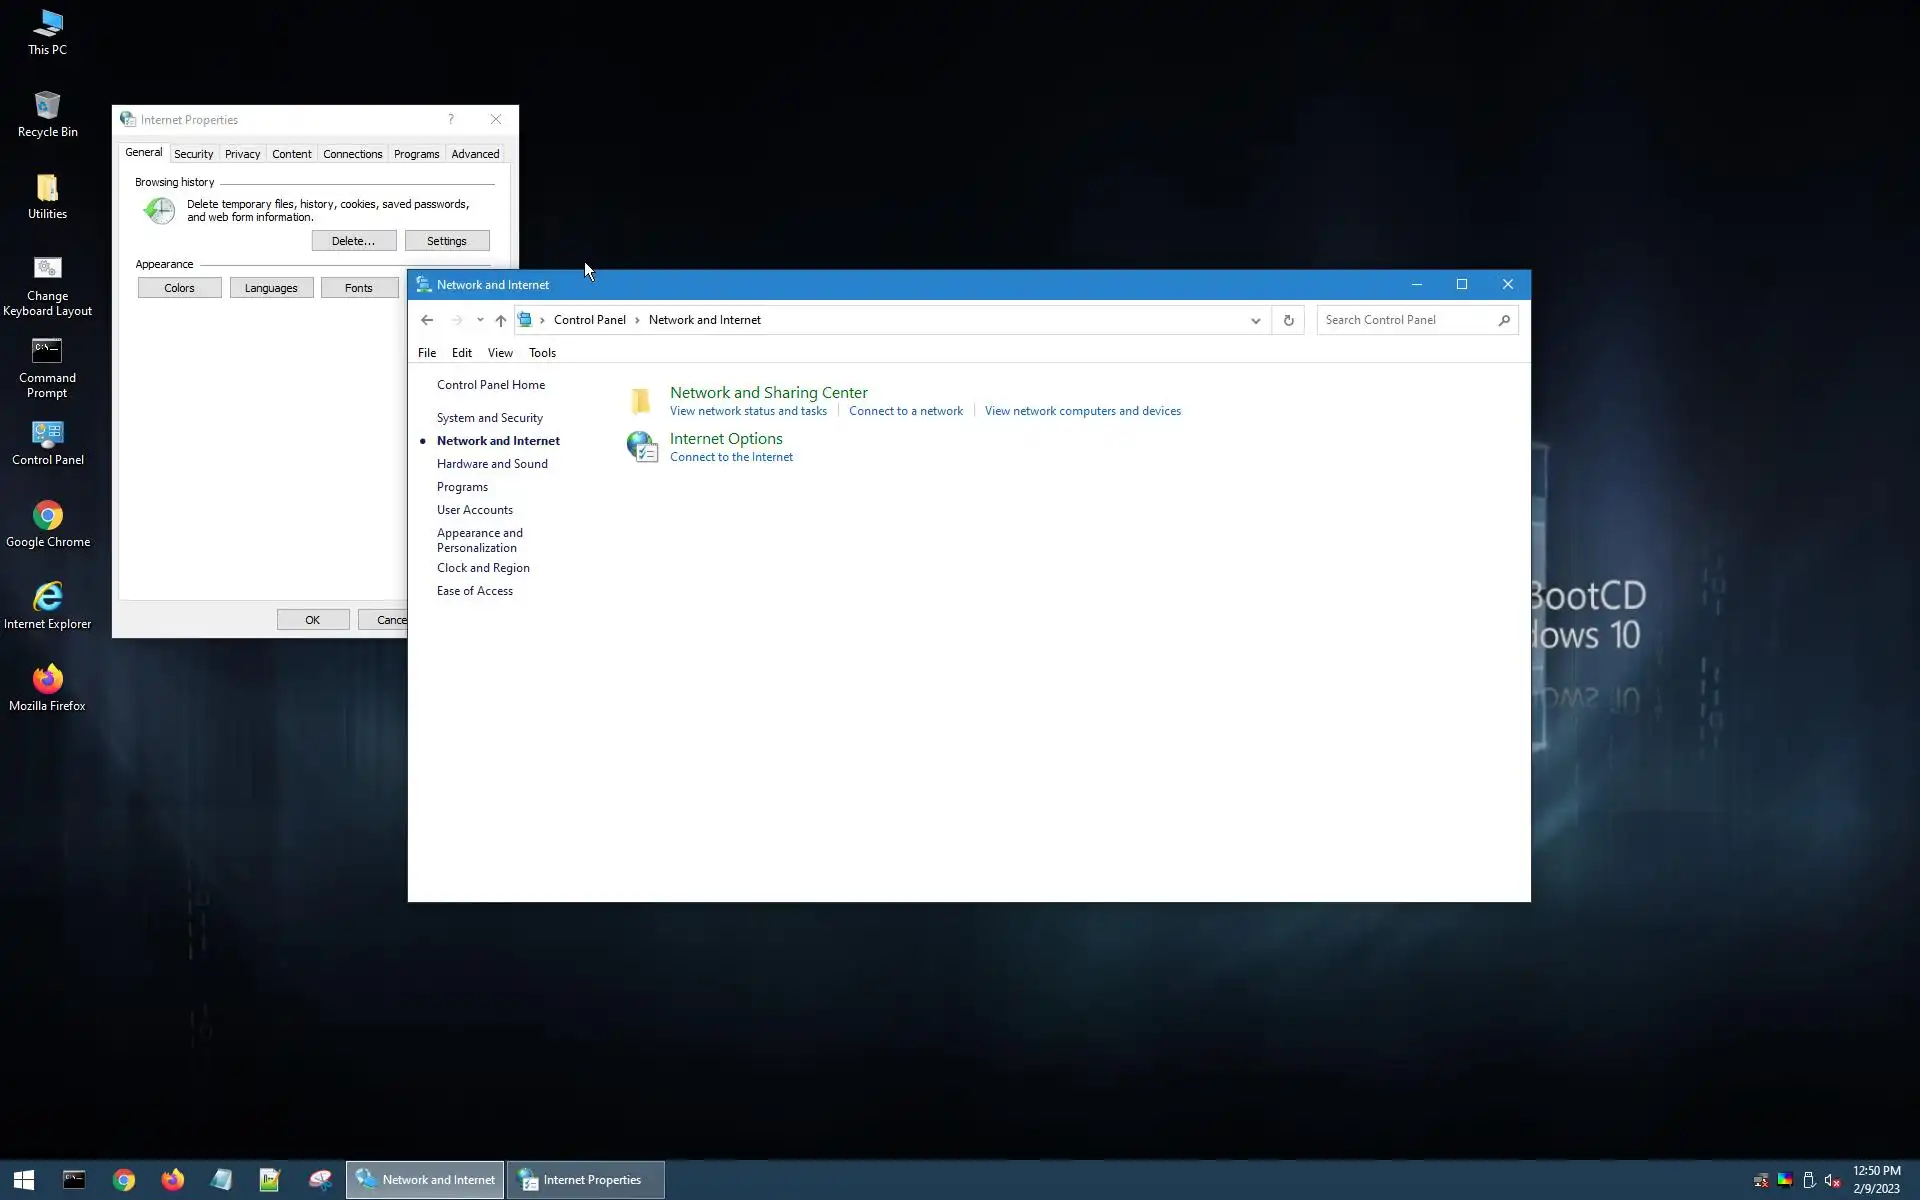Open Internet Explorer desktop icon
1920x1200 pixels.
(47, 598)
